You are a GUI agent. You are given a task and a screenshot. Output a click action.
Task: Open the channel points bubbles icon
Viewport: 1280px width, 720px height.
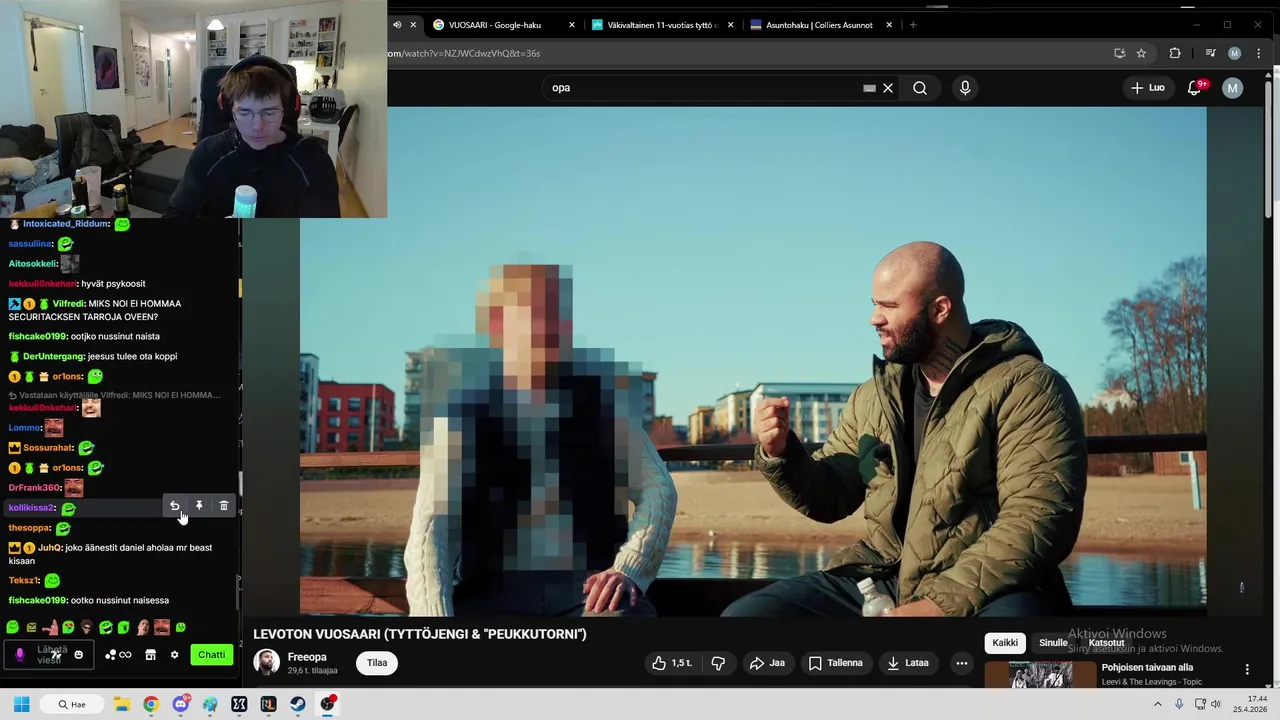pyautogui.click(x=111, y=655)
